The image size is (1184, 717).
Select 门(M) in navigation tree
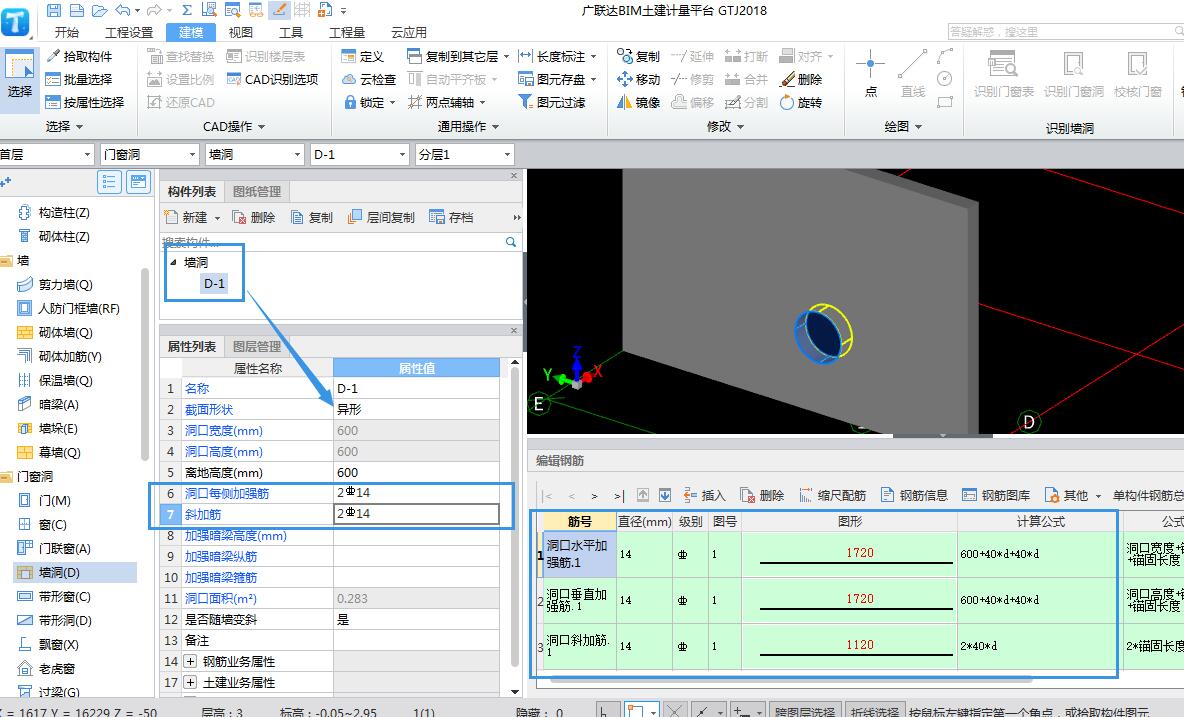pos(54,500)
